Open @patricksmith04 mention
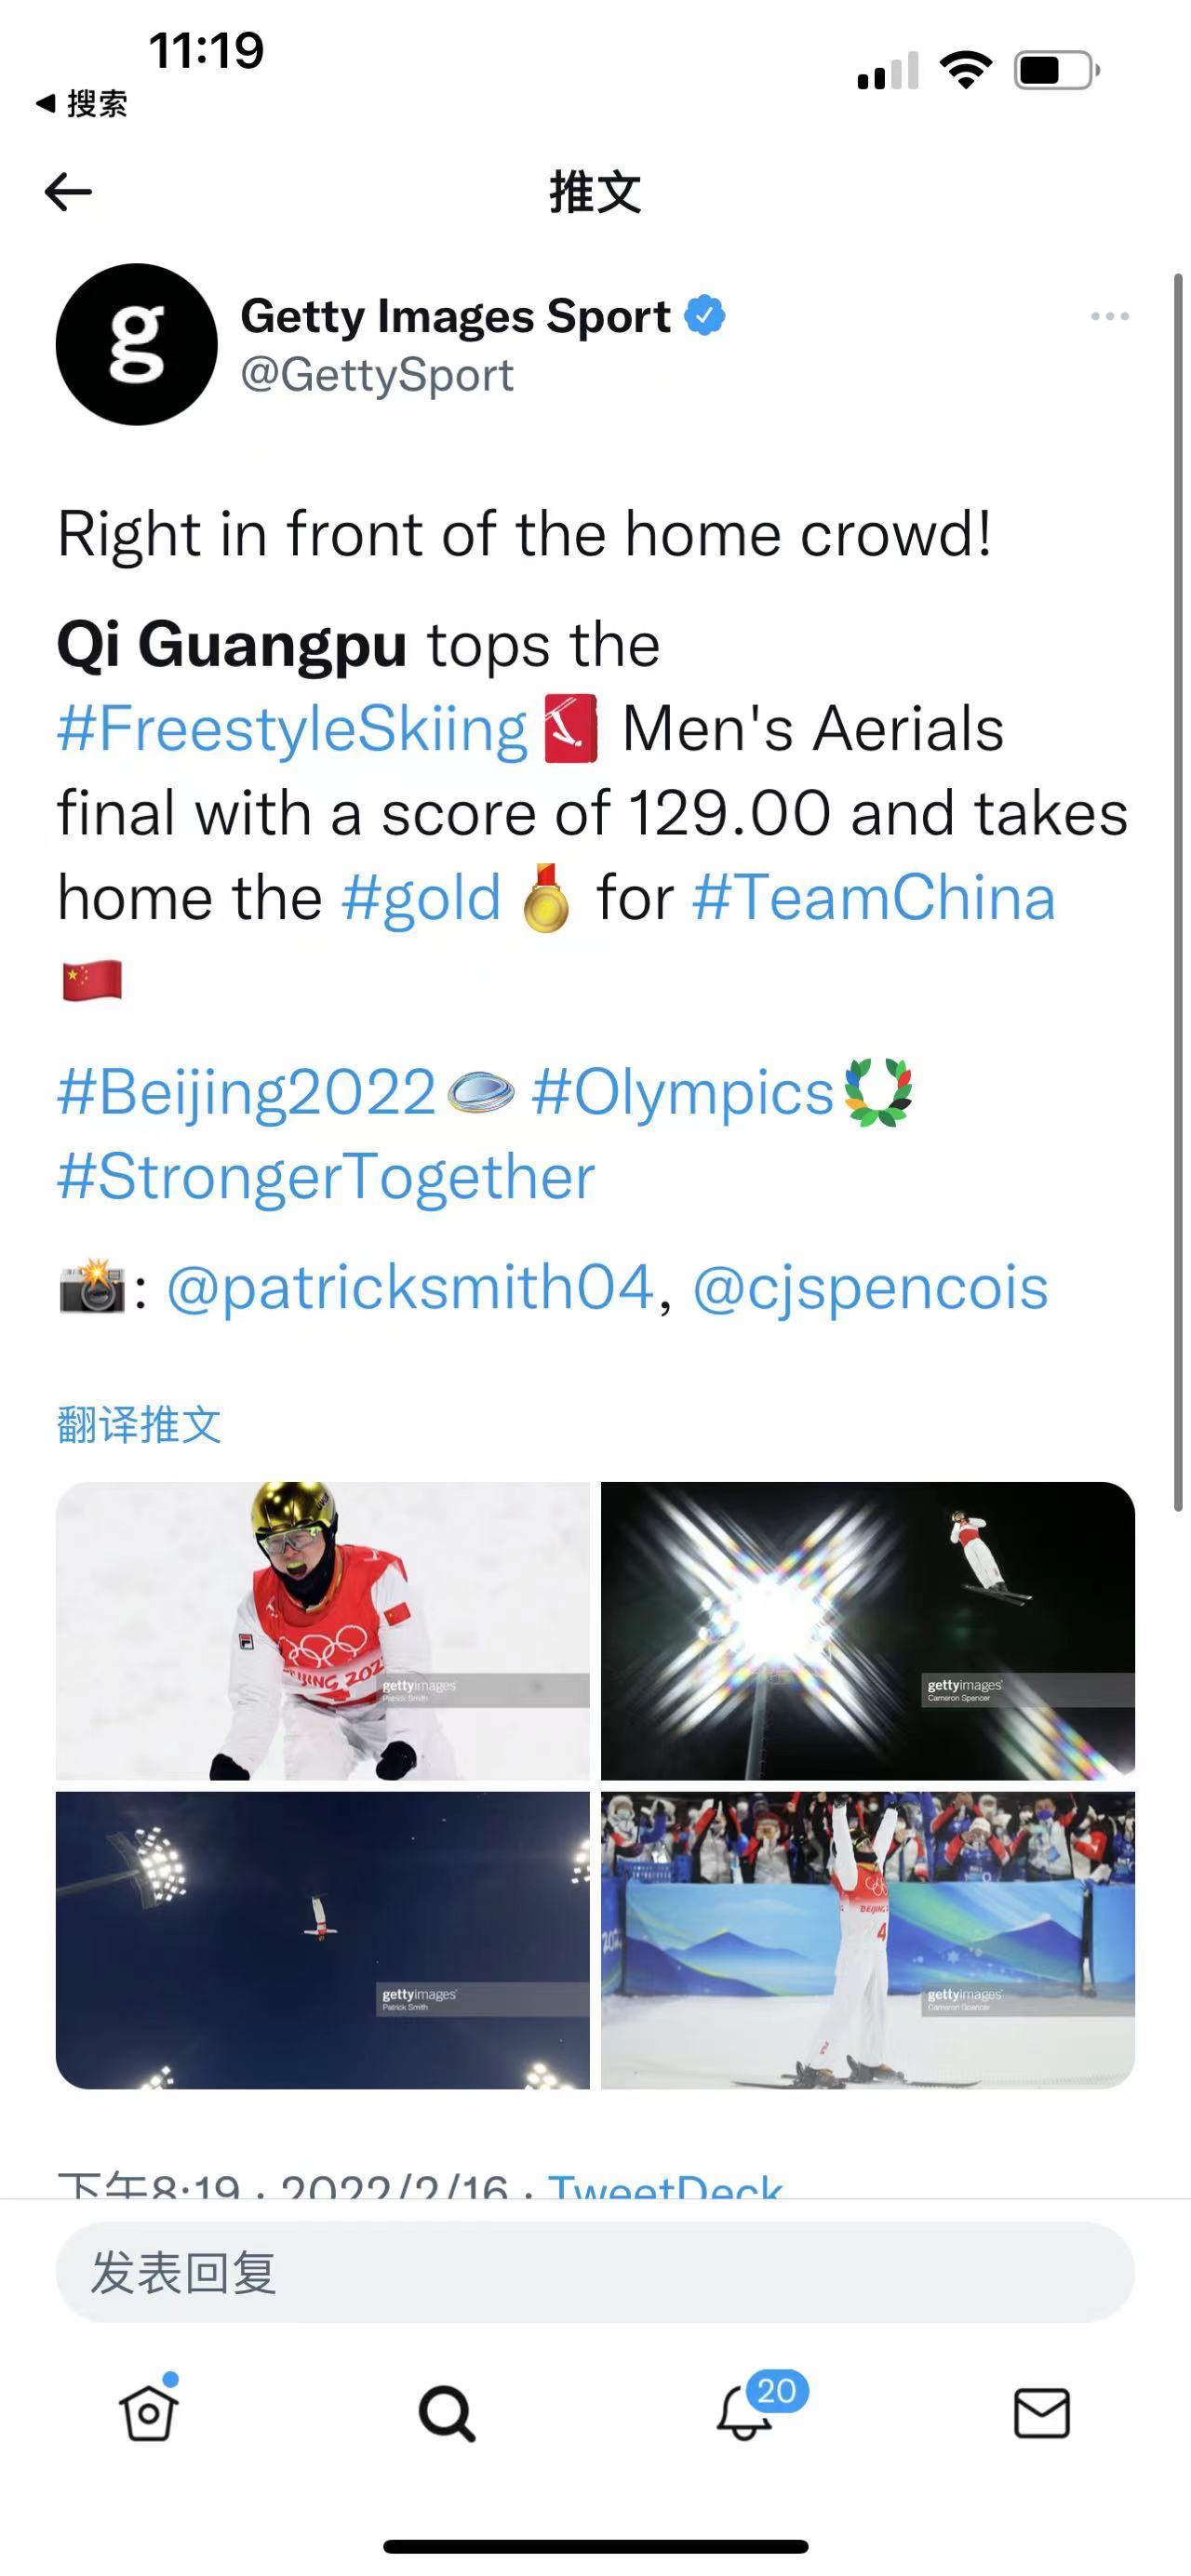The height and width of the screenshot is (2576, 1191). (x=410, y=1286)
